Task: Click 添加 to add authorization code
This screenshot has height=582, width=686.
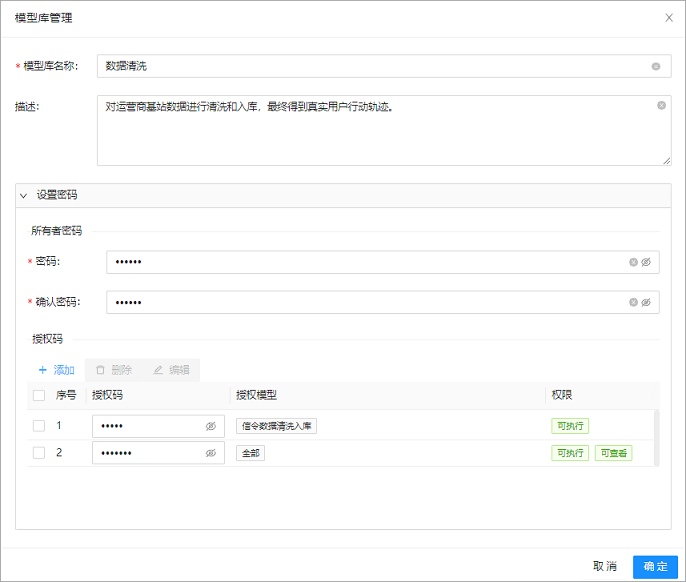Action: click(x=56, y=370)
